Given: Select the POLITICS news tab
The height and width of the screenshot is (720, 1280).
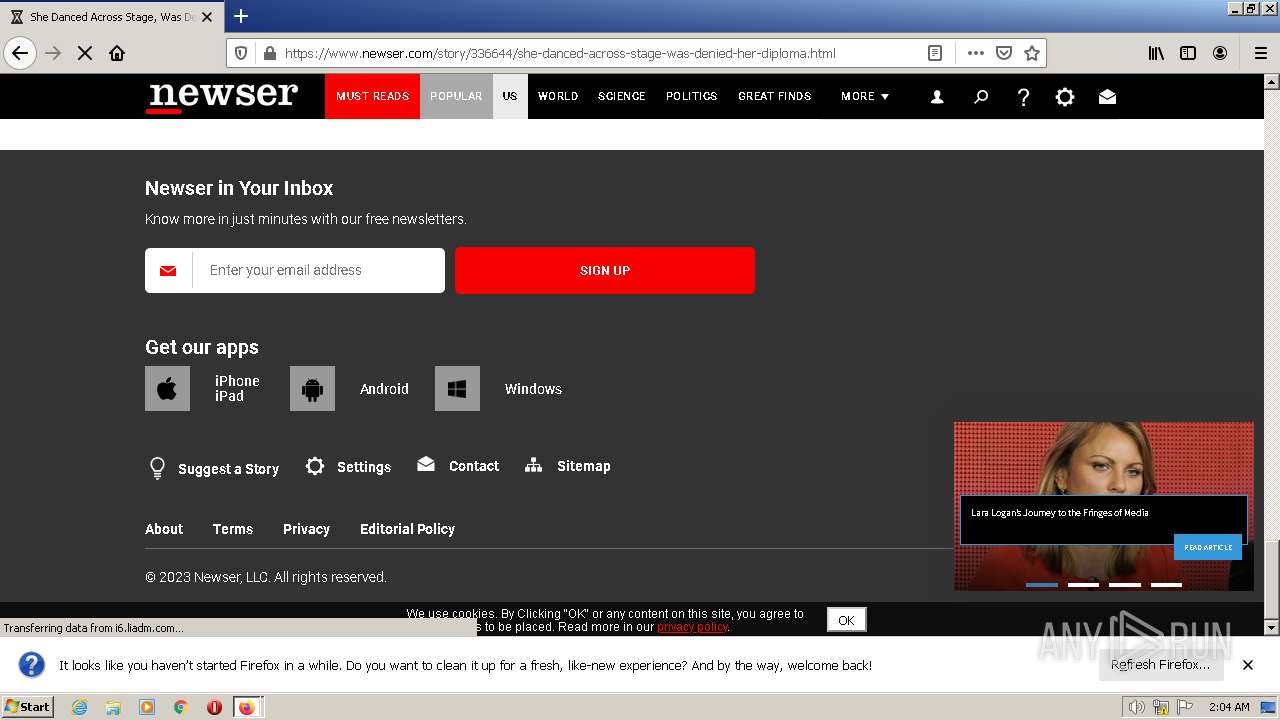Looking at the screenshot, I should [x=692, y=97].
